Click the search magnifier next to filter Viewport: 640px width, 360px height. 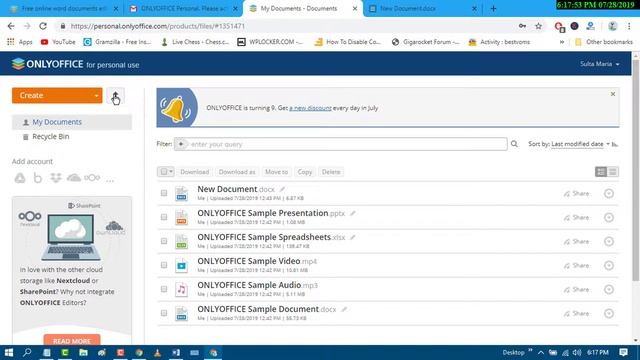pos(514,144)
